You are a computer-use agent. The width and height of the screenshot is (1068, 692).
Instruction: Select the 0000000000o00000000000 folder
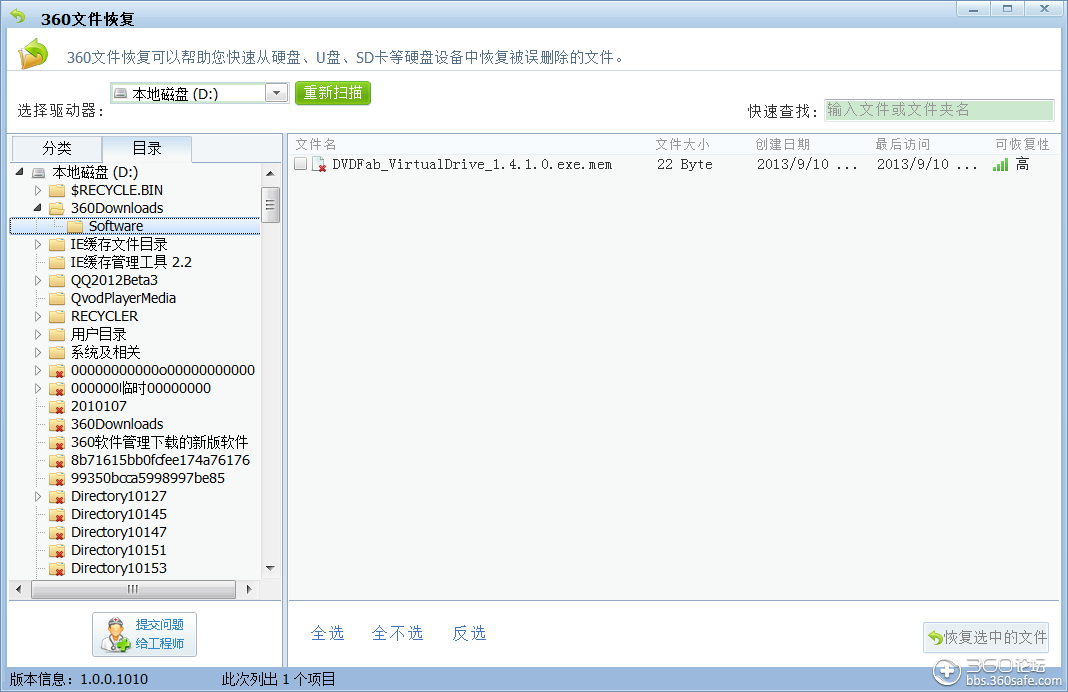pos(163,371)
